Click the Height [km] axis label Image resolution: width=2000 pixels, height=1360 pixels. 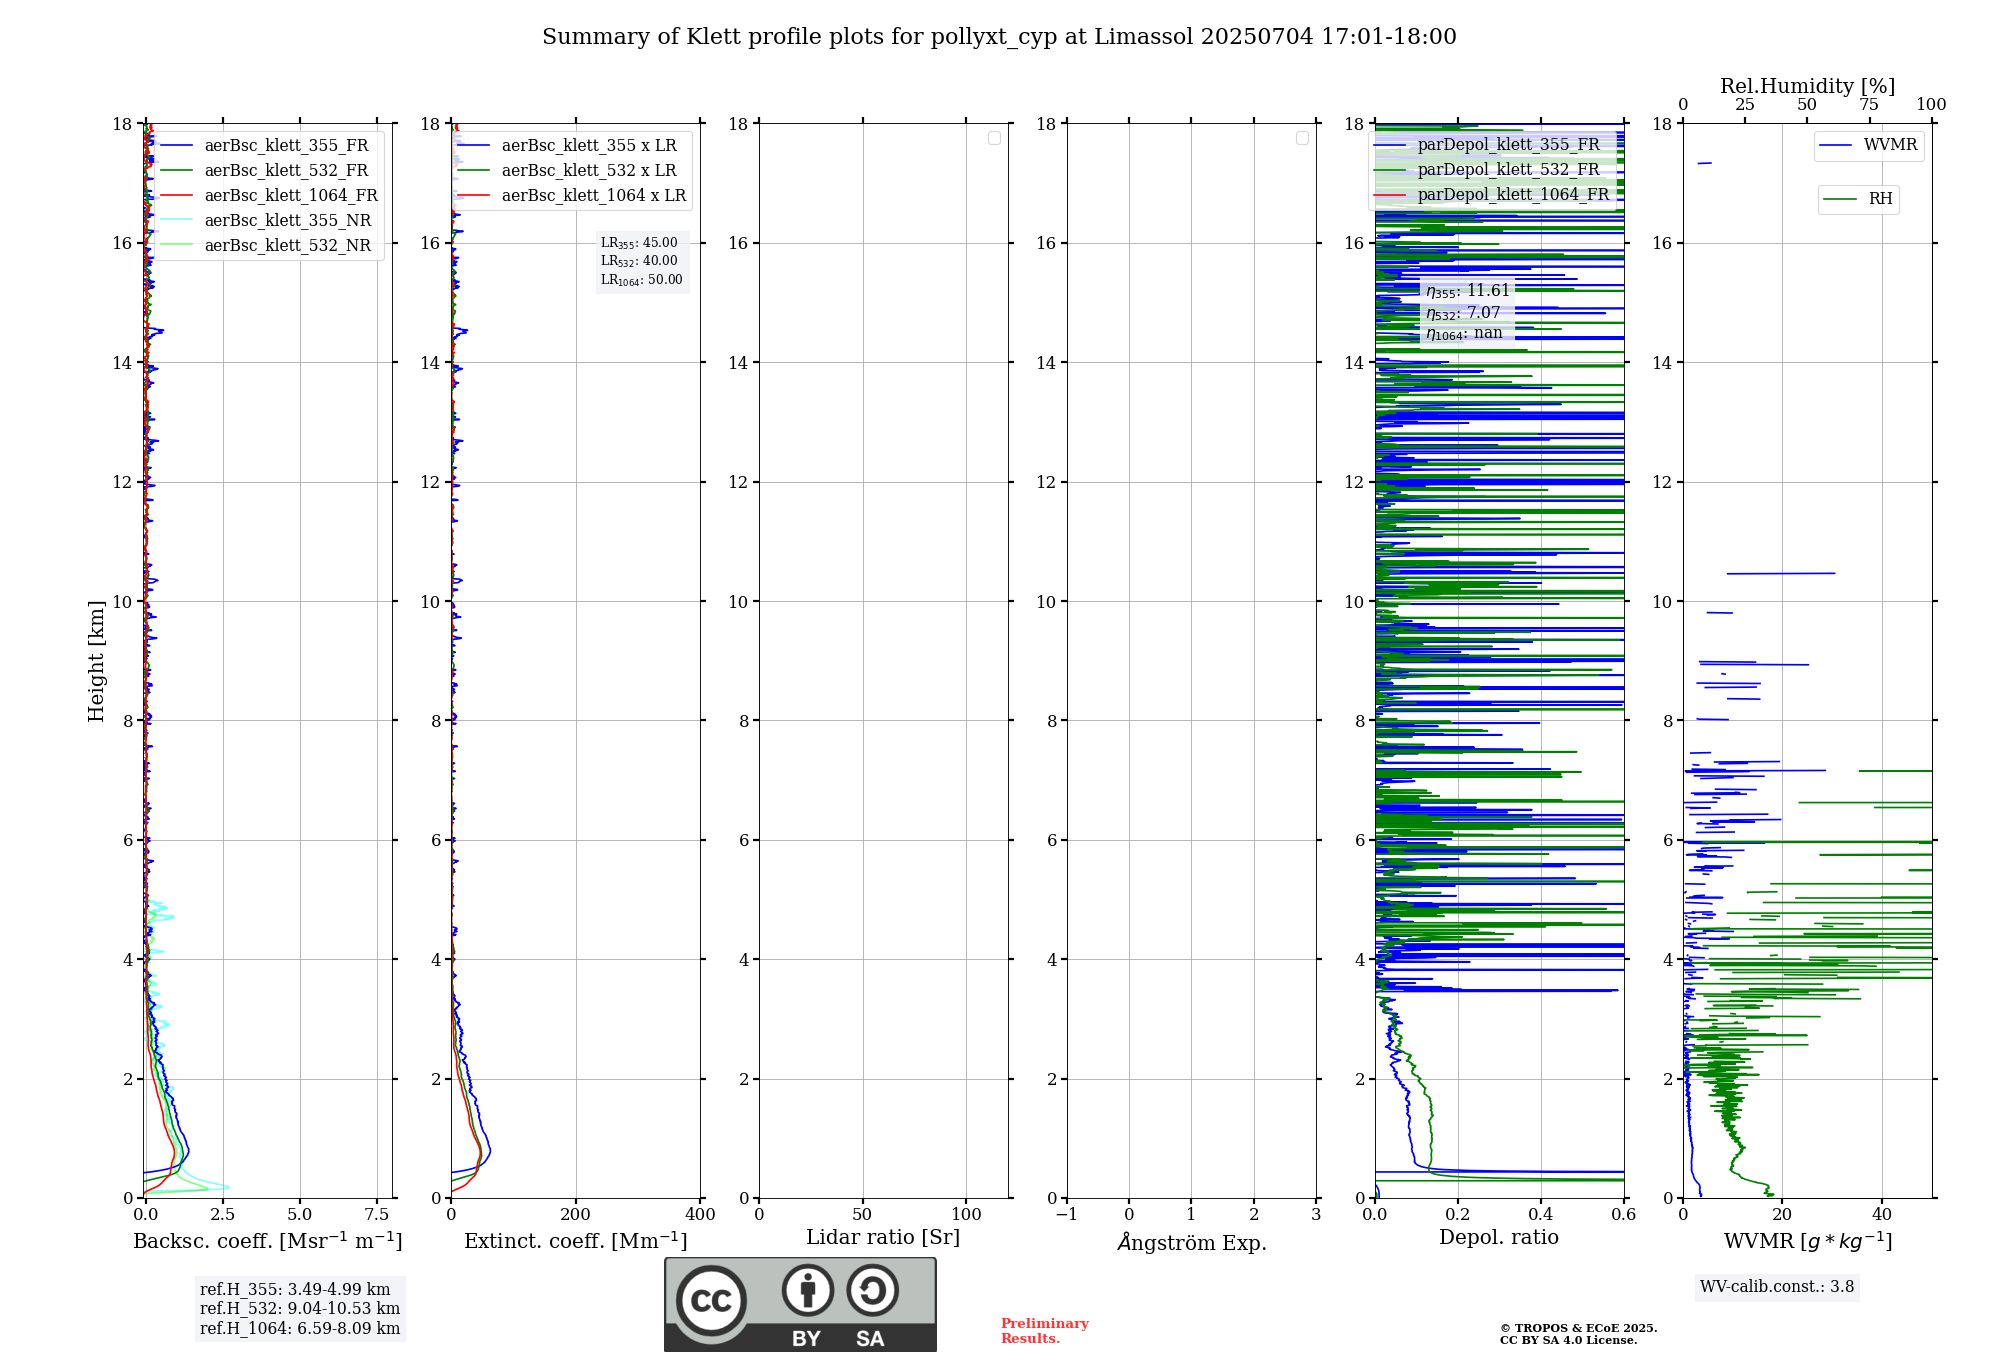(96, 661)
